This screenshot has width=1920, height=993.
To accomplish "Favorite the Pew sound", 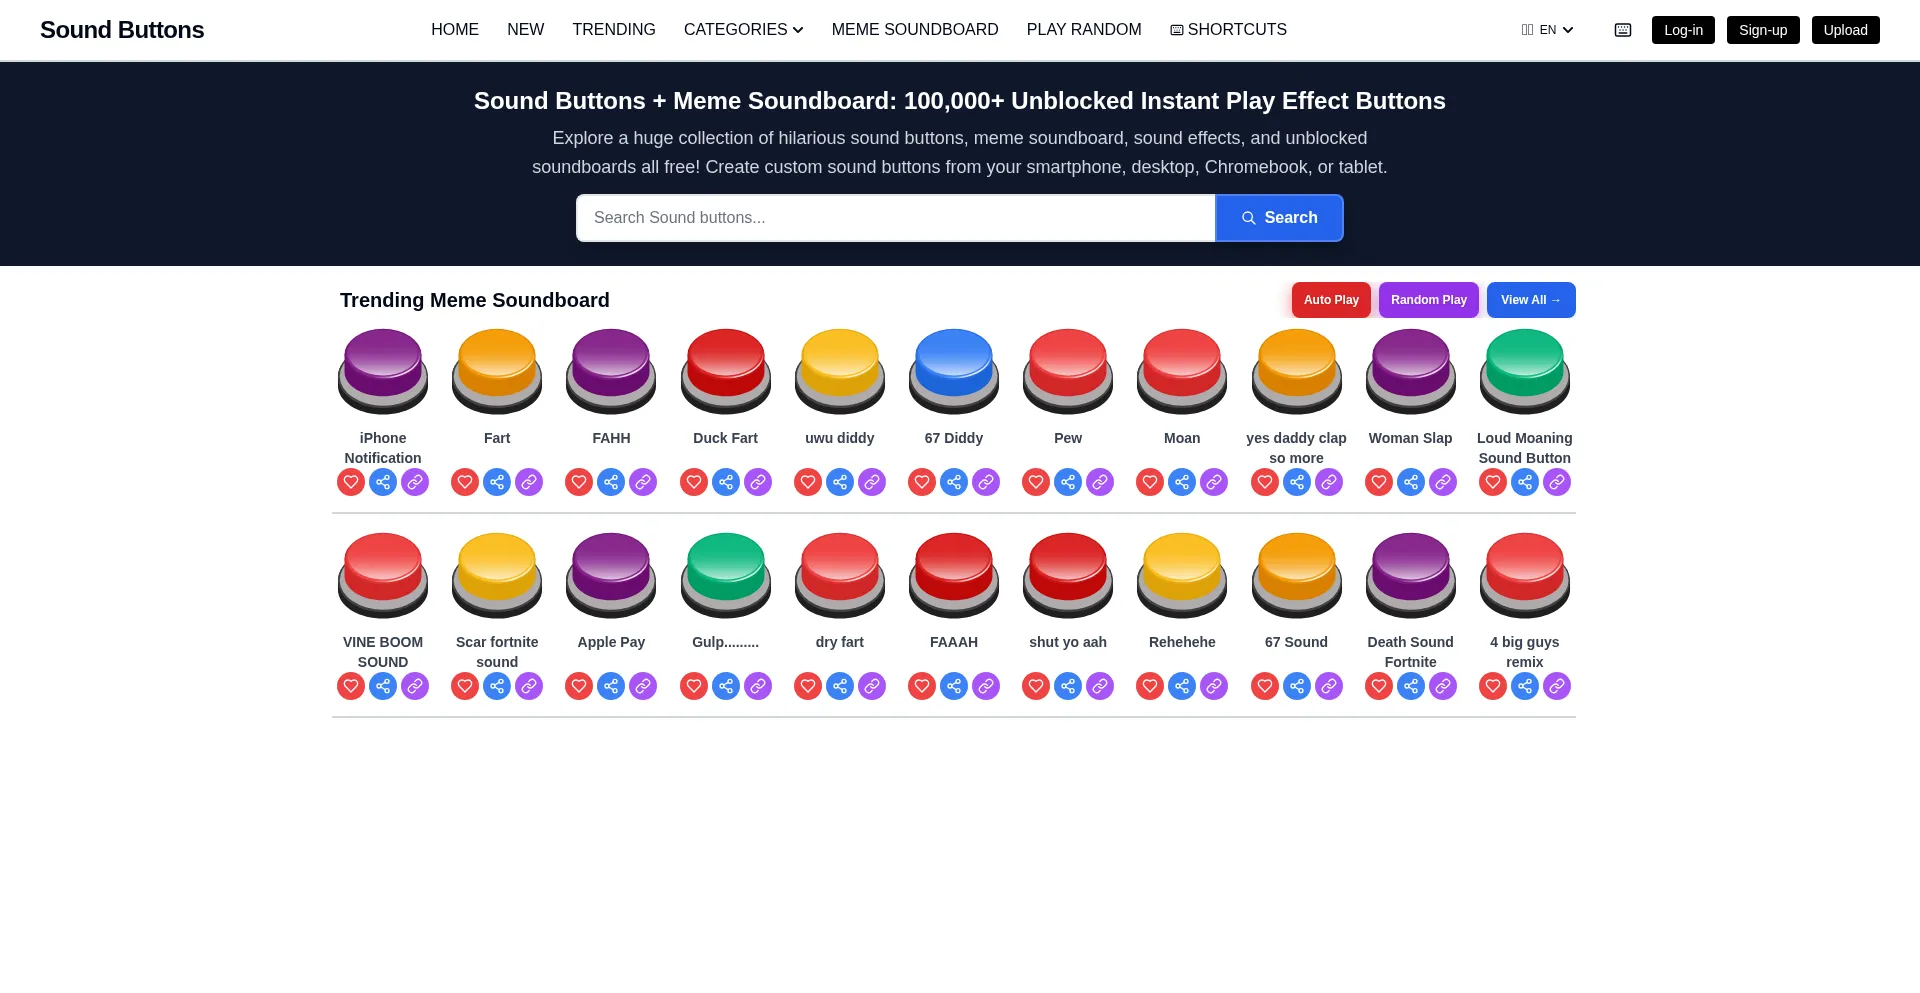I will click(1035, 482).
